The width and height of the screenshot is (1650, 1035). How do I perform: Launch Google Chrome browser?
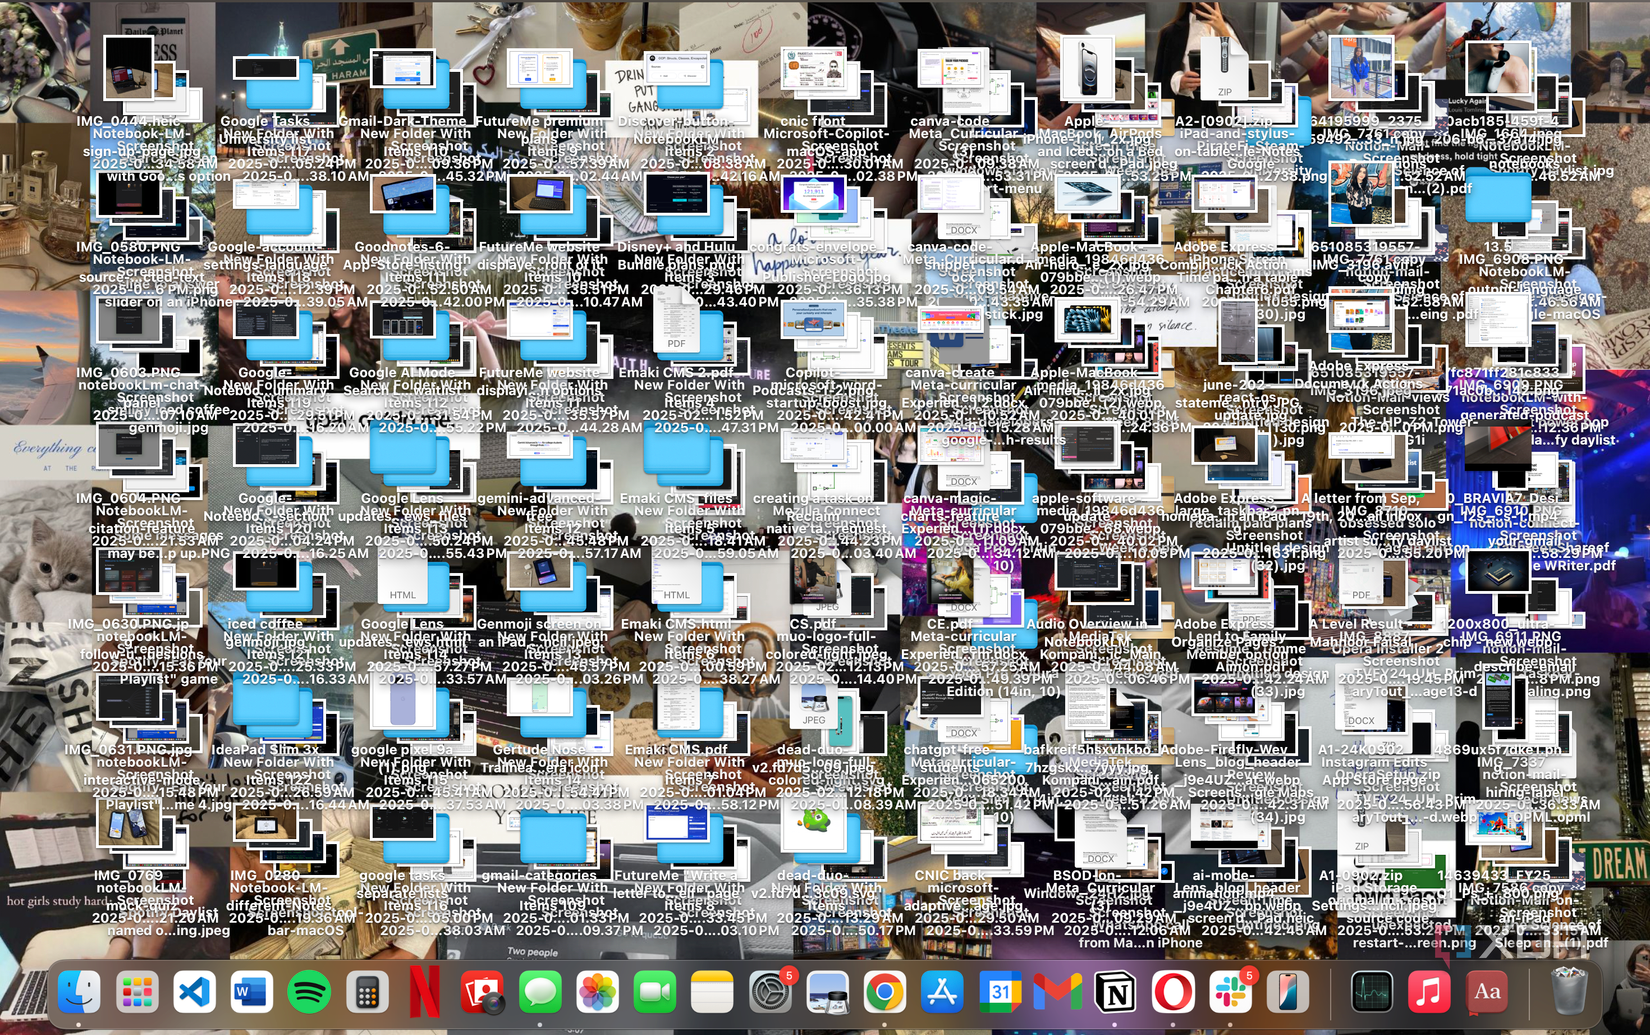click(885, 992)
